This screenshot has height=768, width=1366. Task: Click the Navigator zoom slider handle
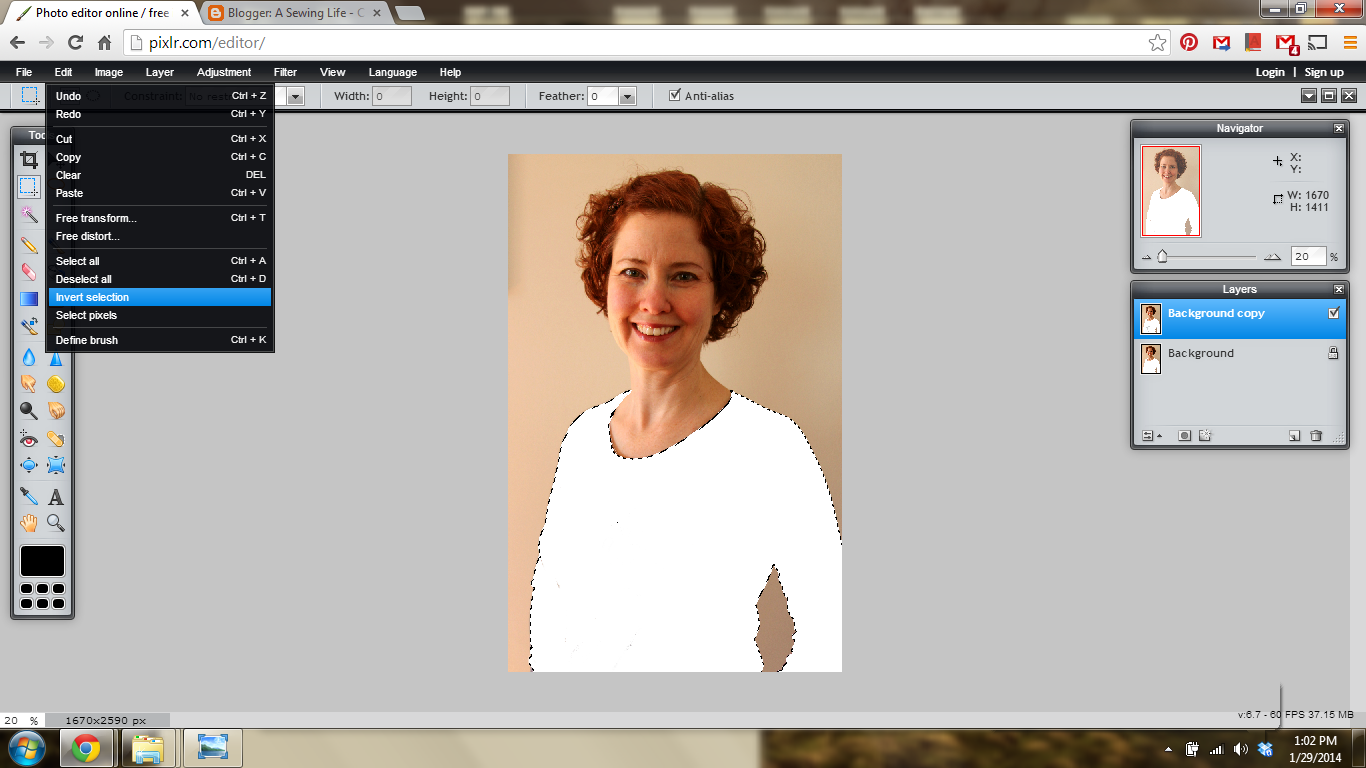[x=1162, y=256]
